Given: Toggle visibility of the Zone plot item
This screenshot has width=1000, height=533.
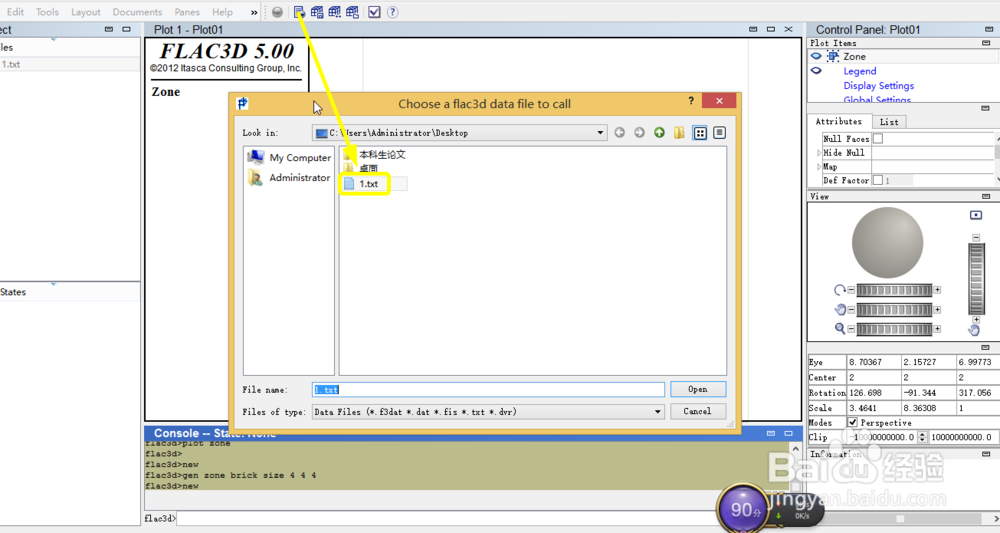Looking at the screenshot, I should [816, 56].
